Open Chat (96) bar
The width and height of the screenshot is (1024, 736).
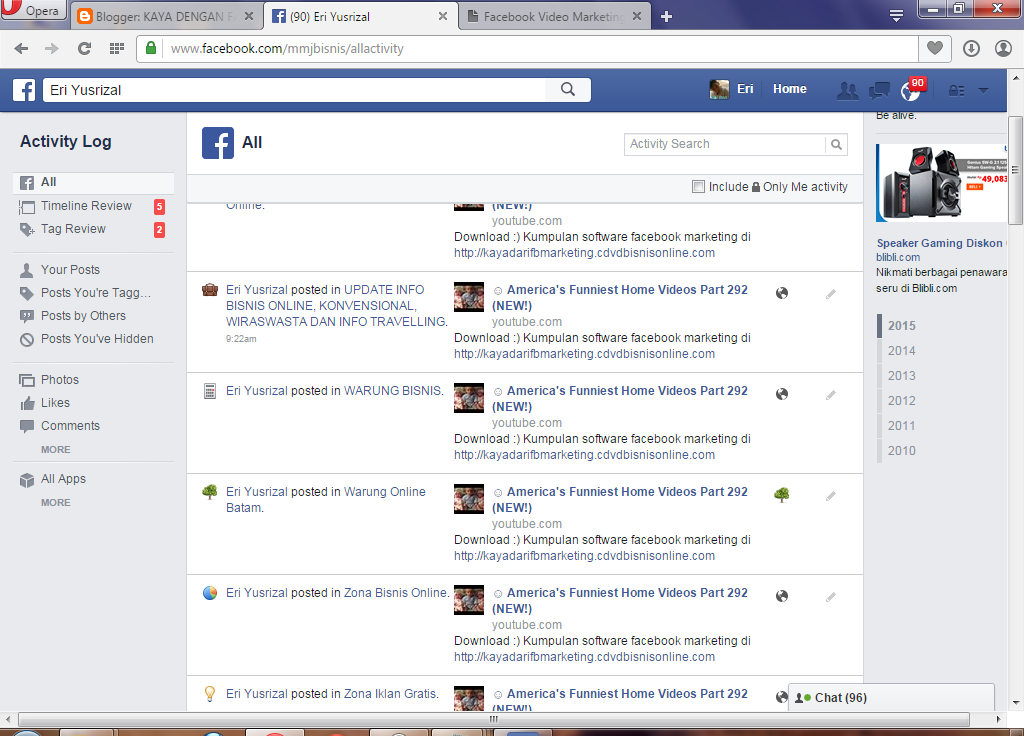pos(891,697)
